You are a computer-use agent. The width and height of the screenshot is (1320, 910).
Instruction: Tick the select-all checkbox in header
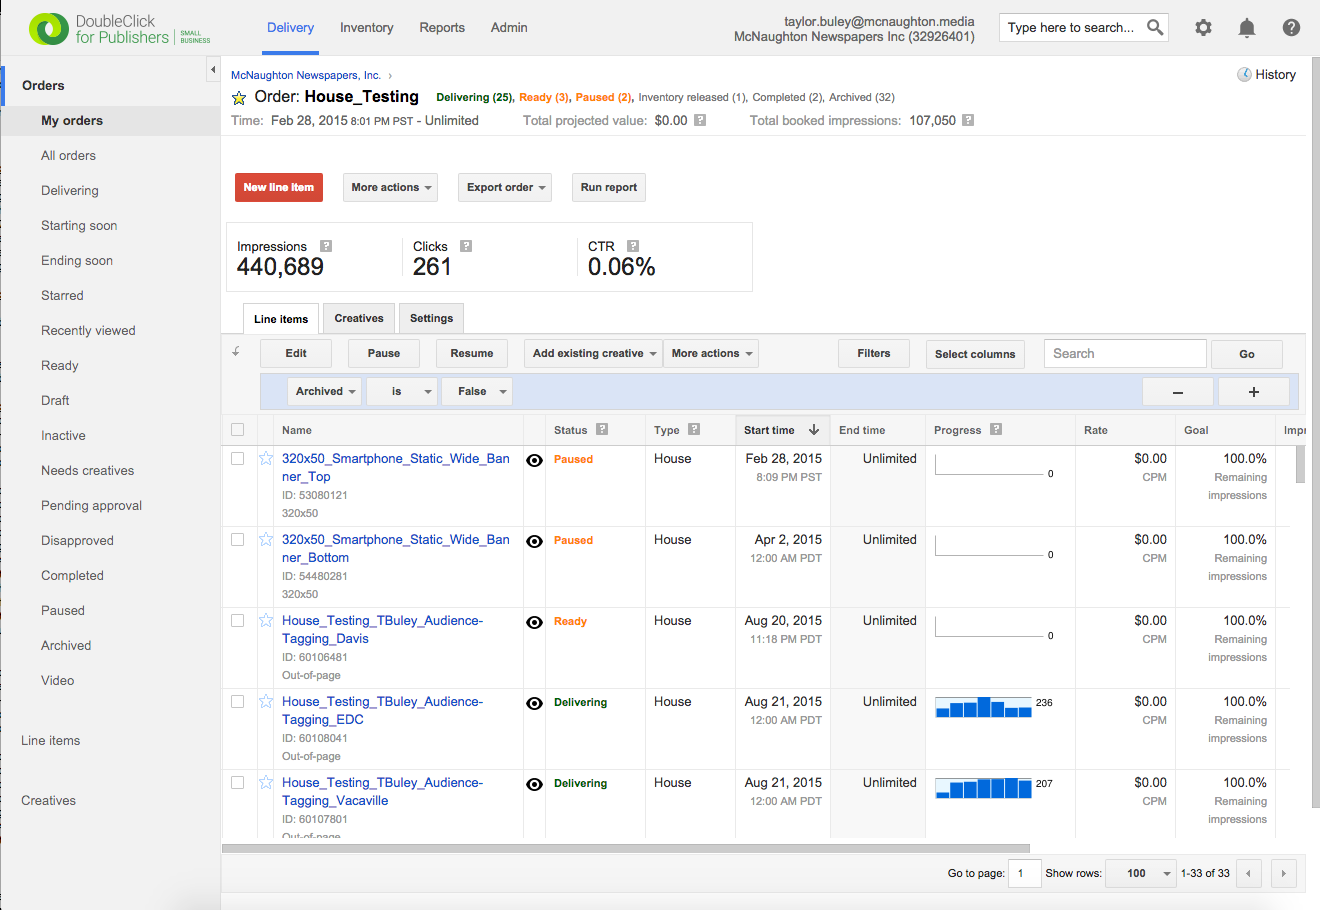[237, 430]
